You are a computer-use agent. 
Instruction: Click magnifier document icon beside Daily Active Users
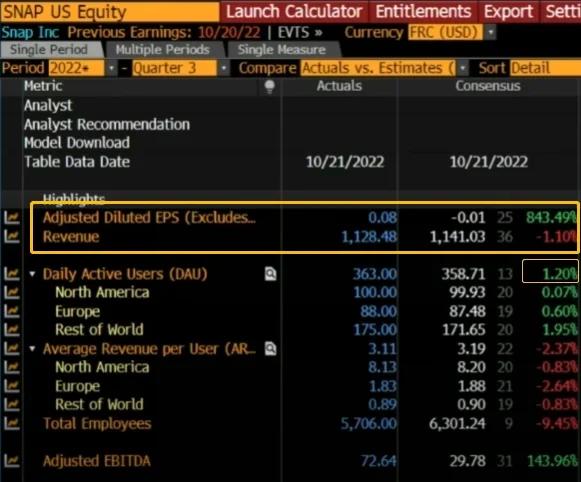pos(270,274)
